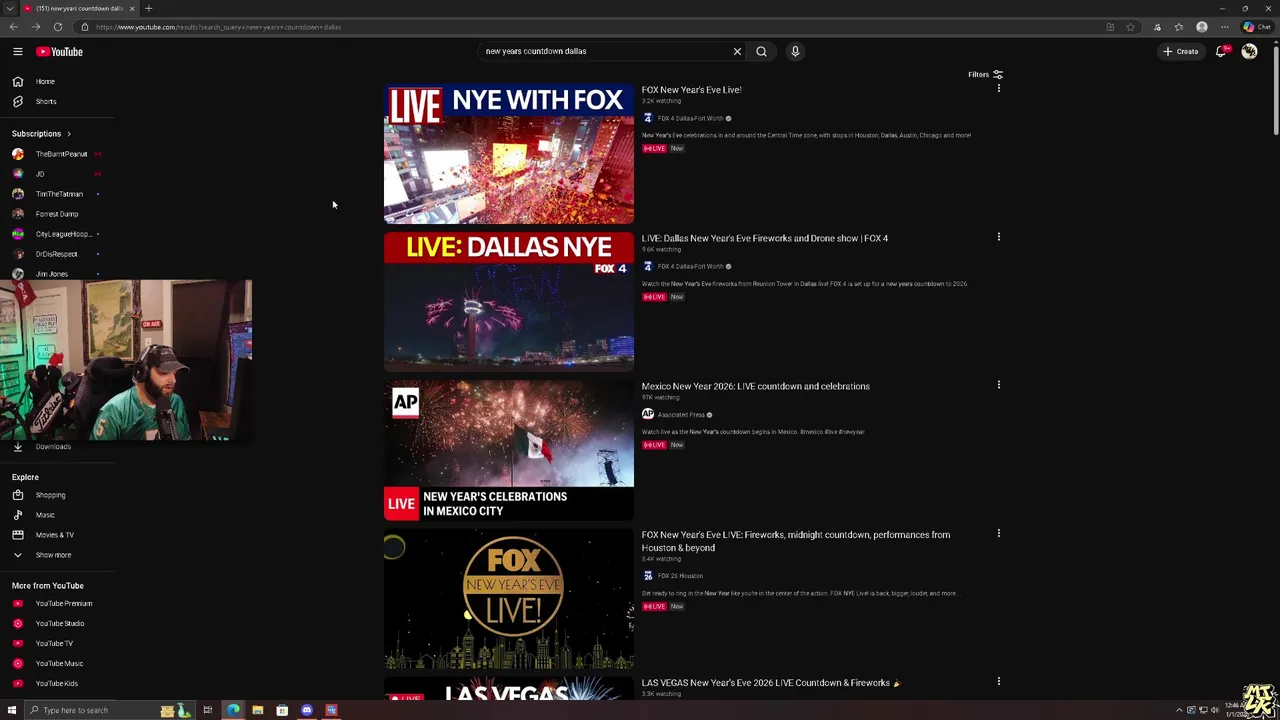Image resolution: width=1280 pixels, height=720 pixels.
Task: Open the notifications bell
Action: point(1222,51)
